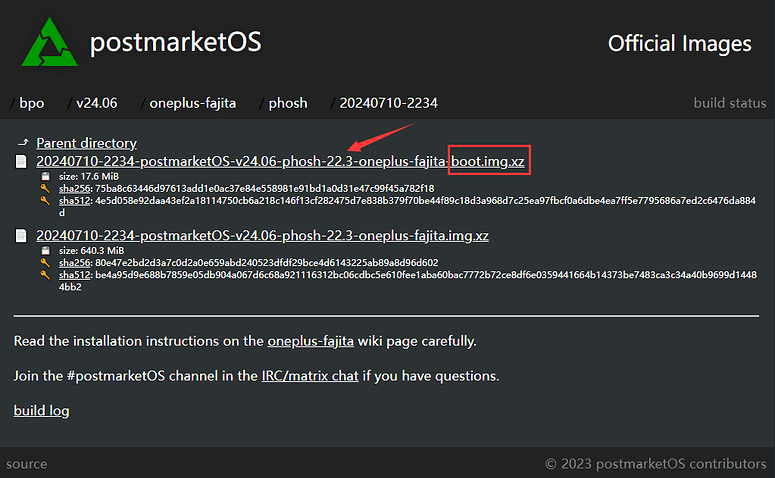The image size is (775, 478).
Task: Open the build log link
Action: (42, 410)
